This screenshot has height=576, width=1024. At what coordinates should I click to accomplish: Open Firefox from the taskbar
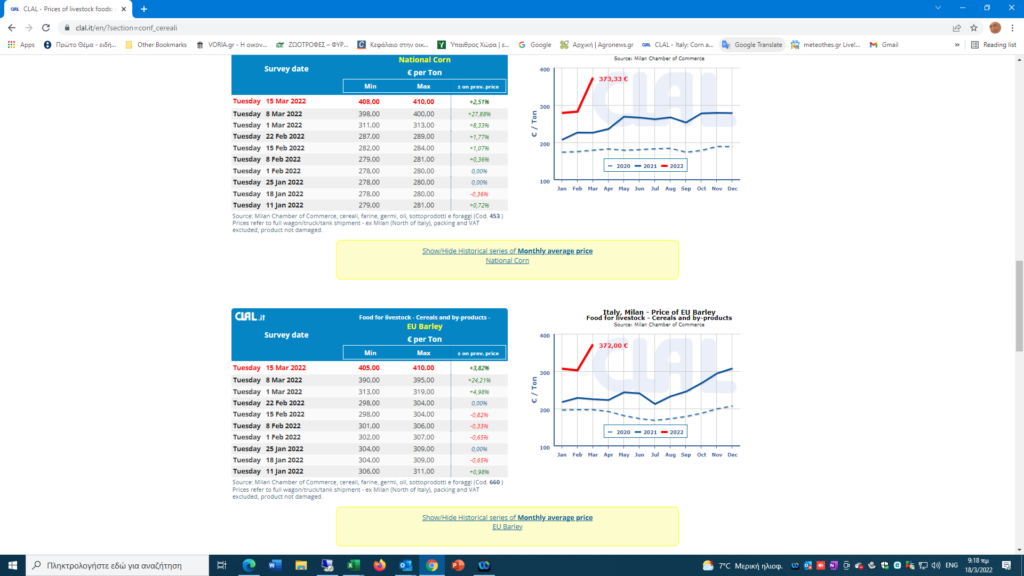click(379, 565)
